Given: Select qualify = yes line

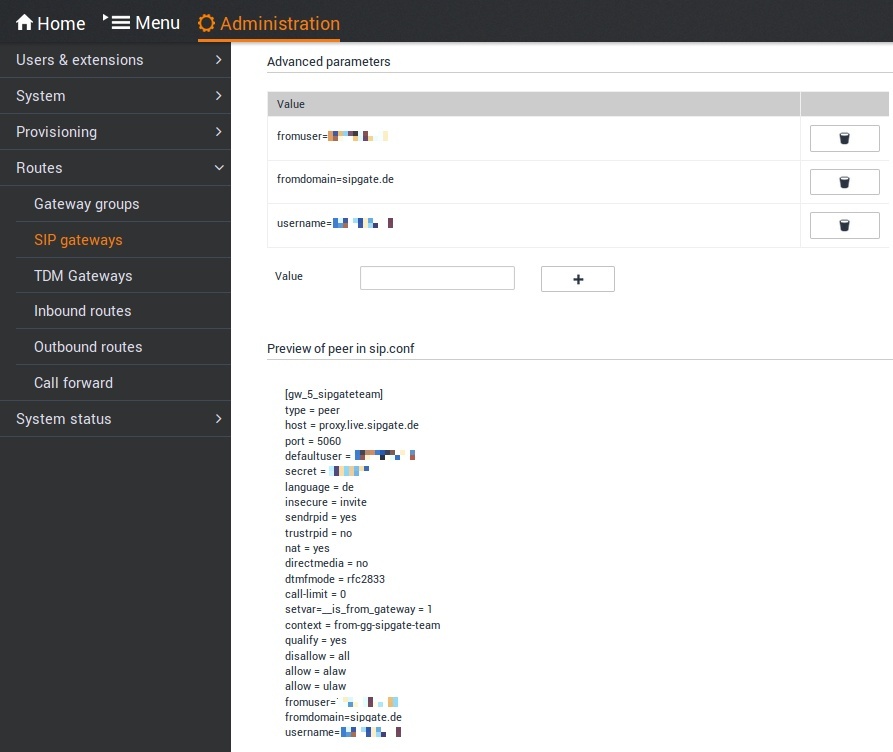Looking at the screenshot, I should point(316,640).
